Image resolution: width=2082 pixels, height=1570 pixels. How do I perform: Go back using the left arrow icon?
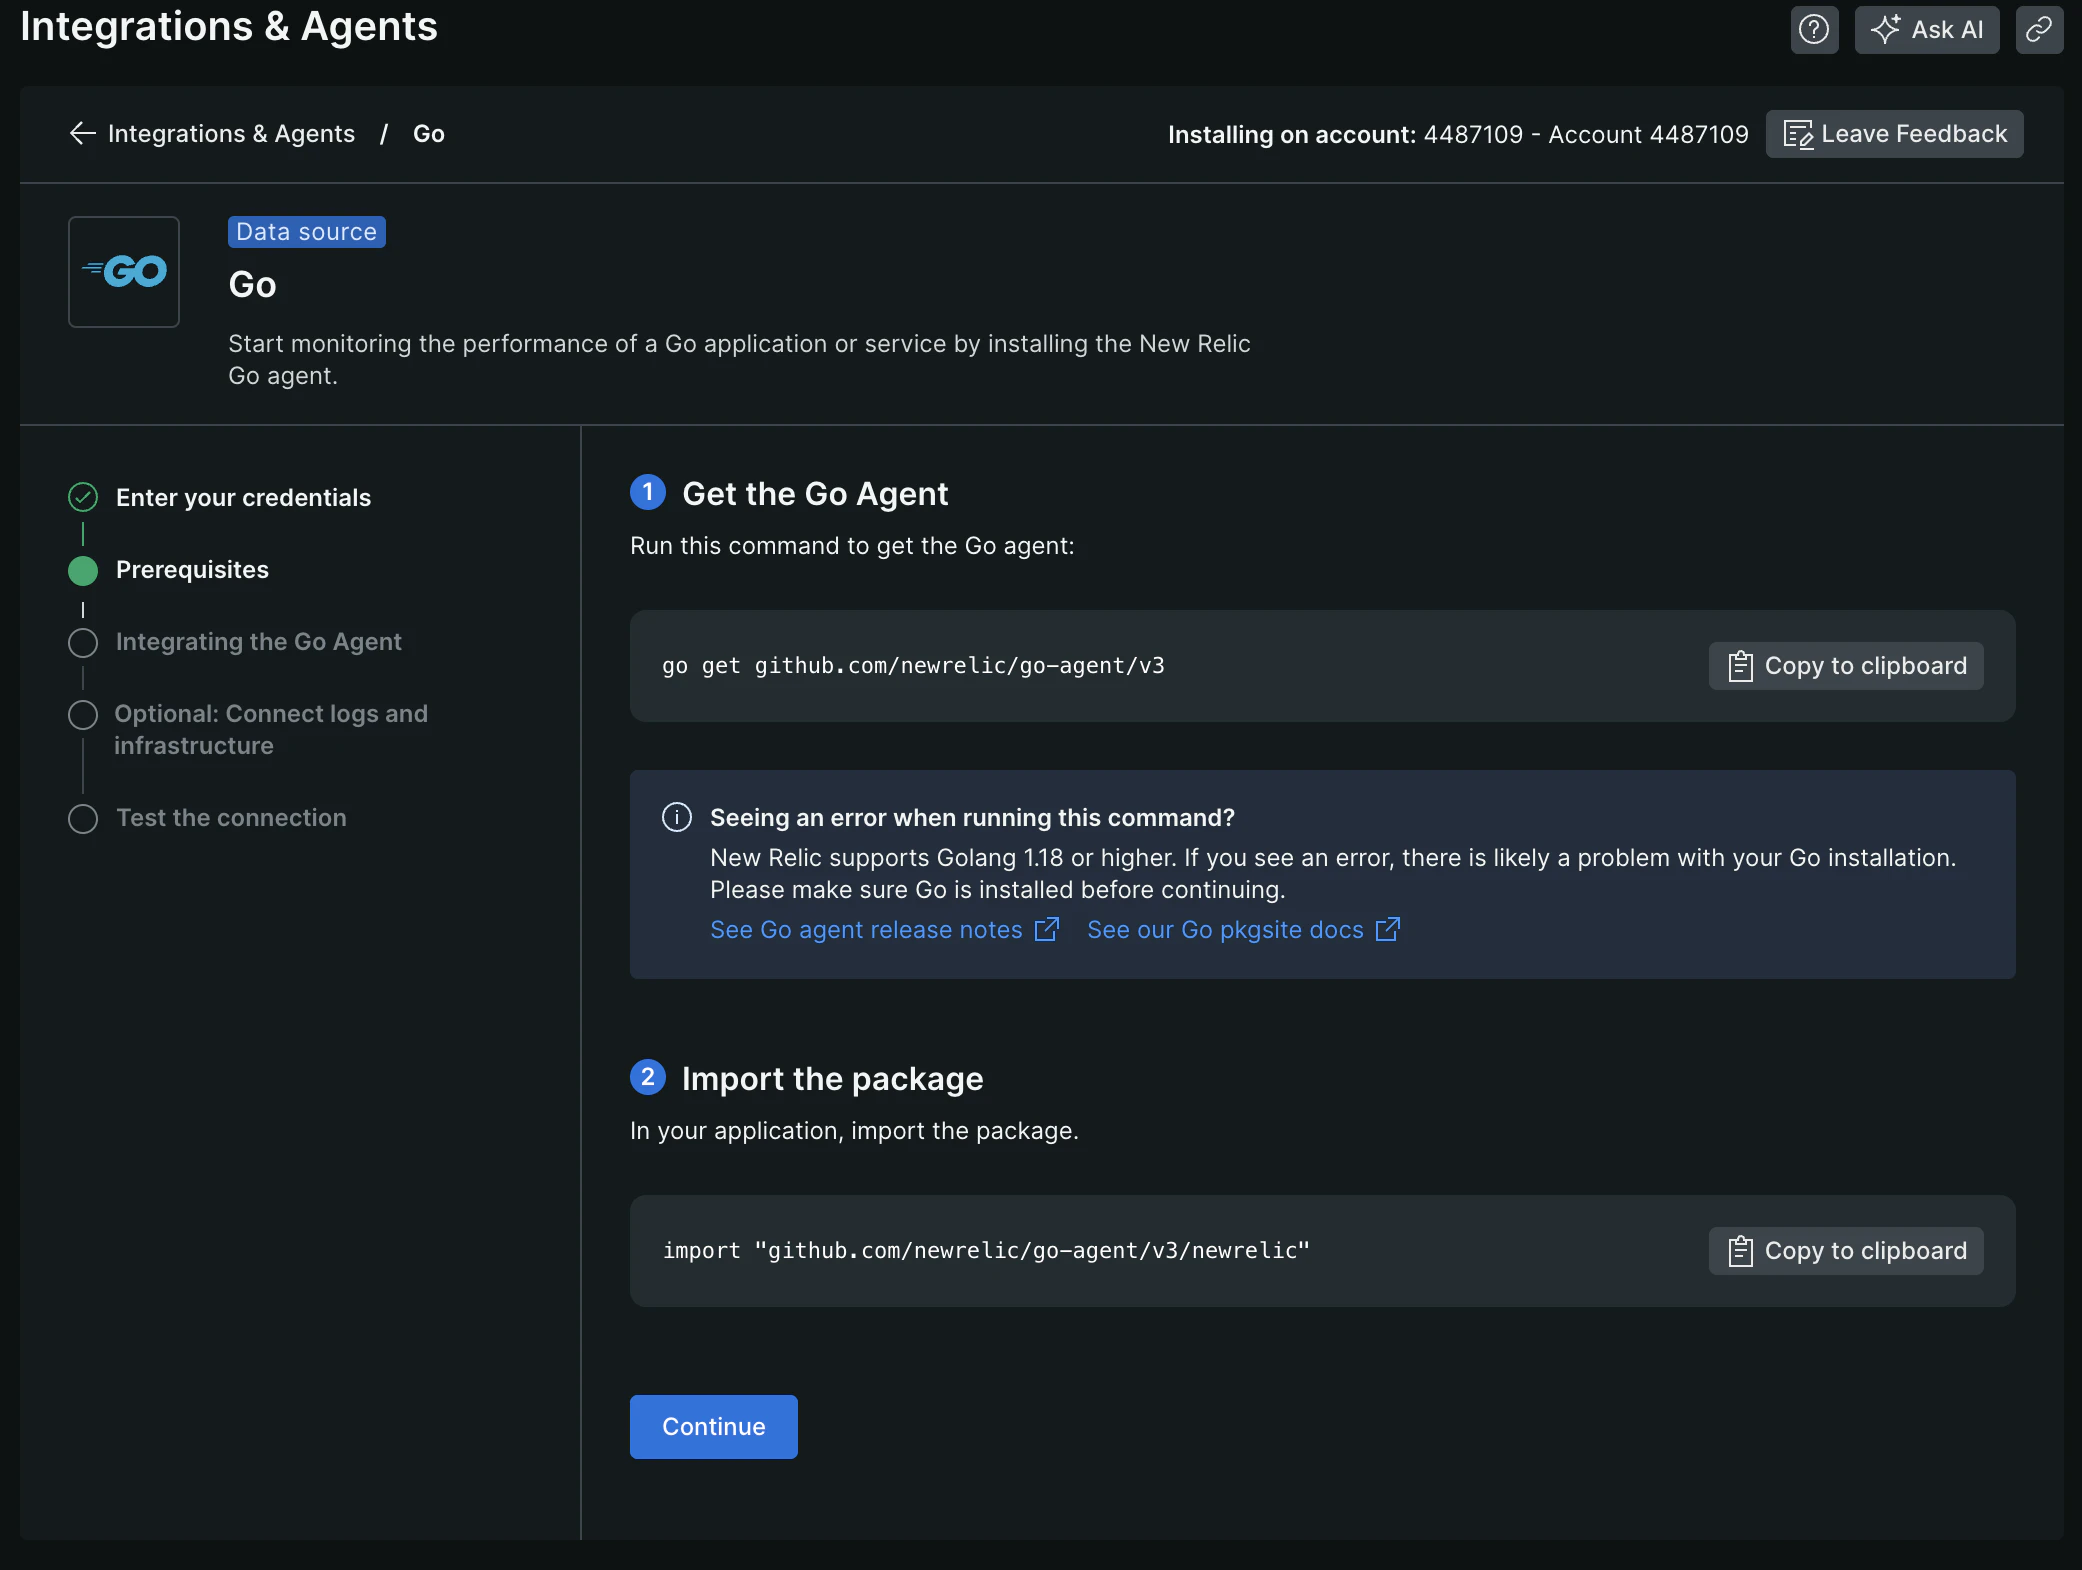82,133
